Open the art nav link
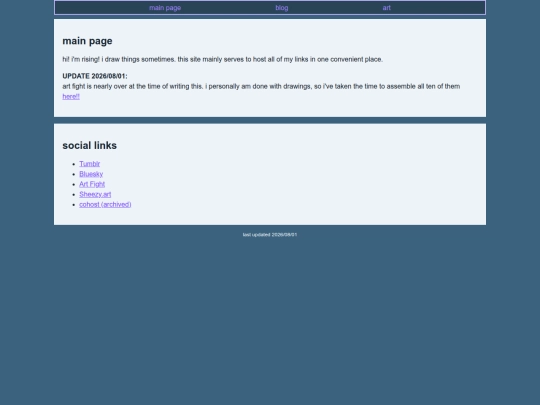This screenshot has width=540, height=405. click(386, 8)
